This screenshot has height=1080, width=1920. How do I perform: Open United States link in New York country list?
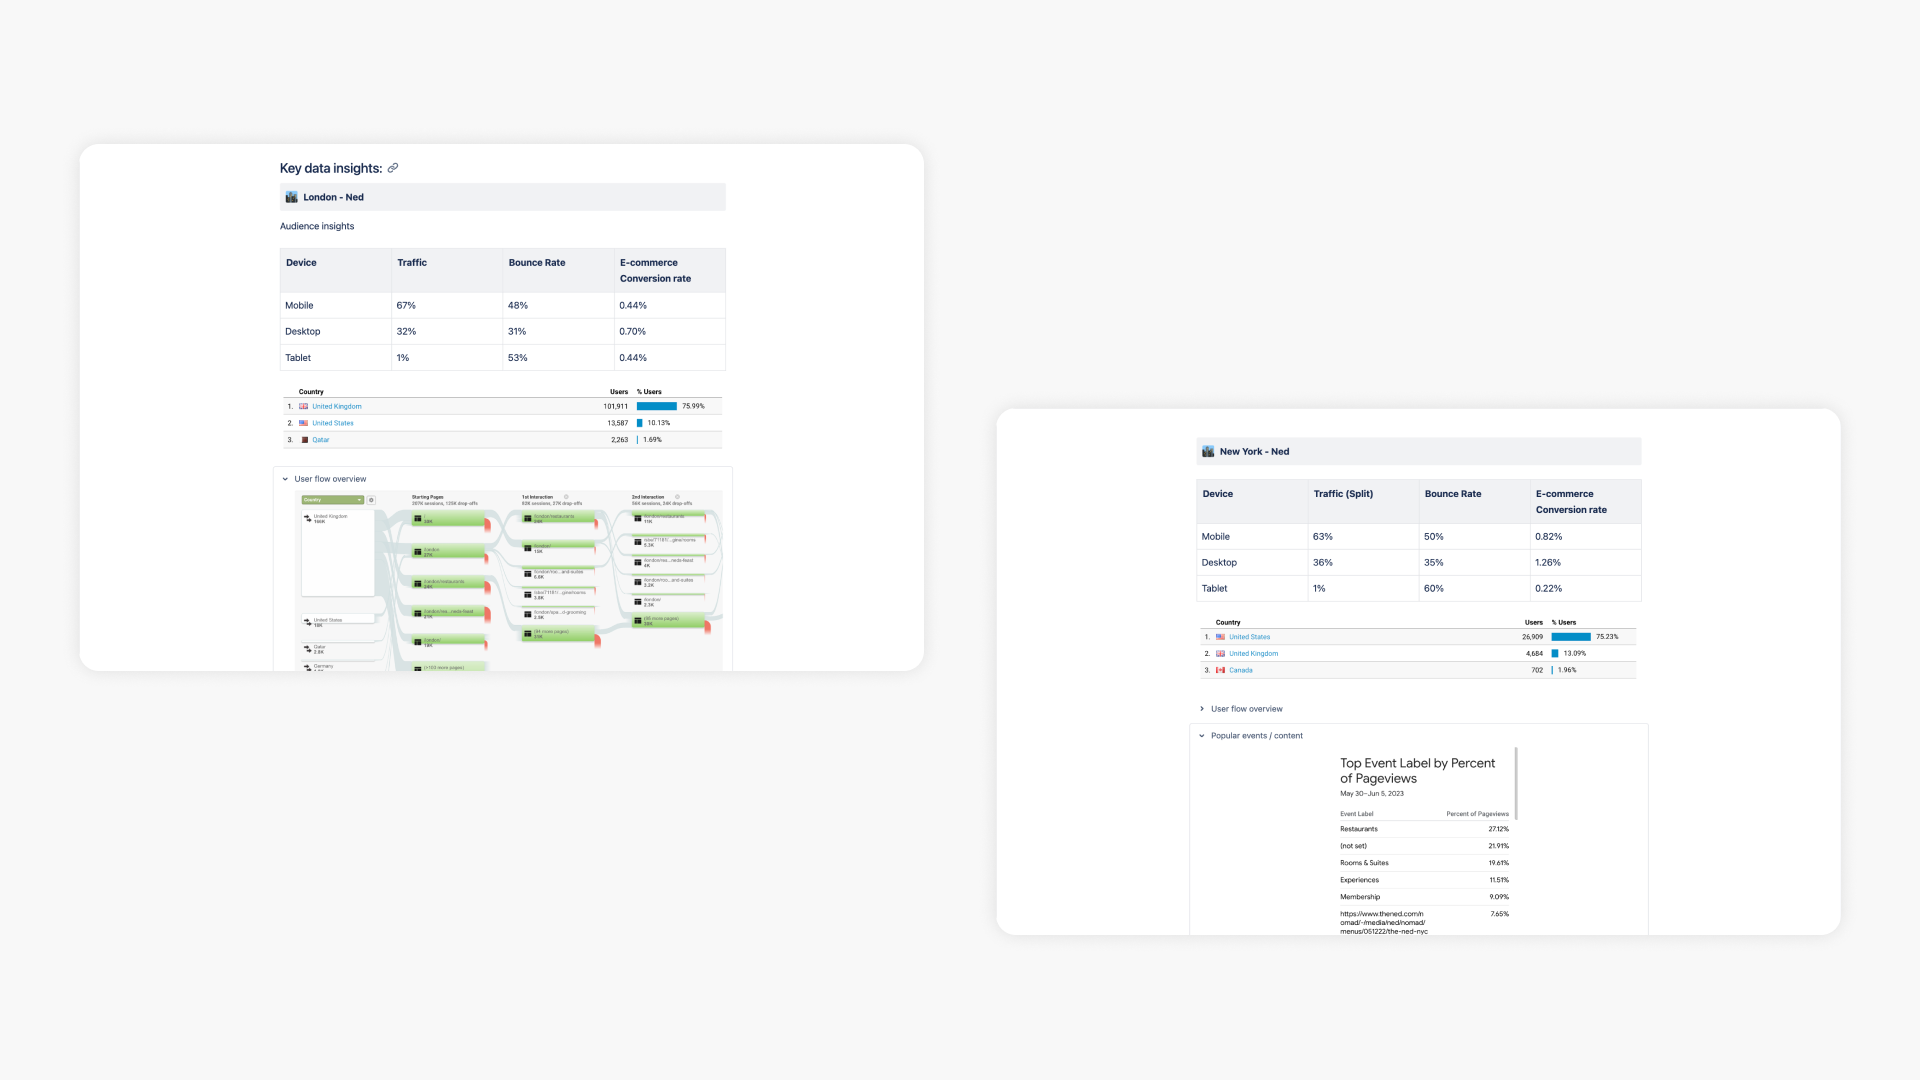point(1249,637)
